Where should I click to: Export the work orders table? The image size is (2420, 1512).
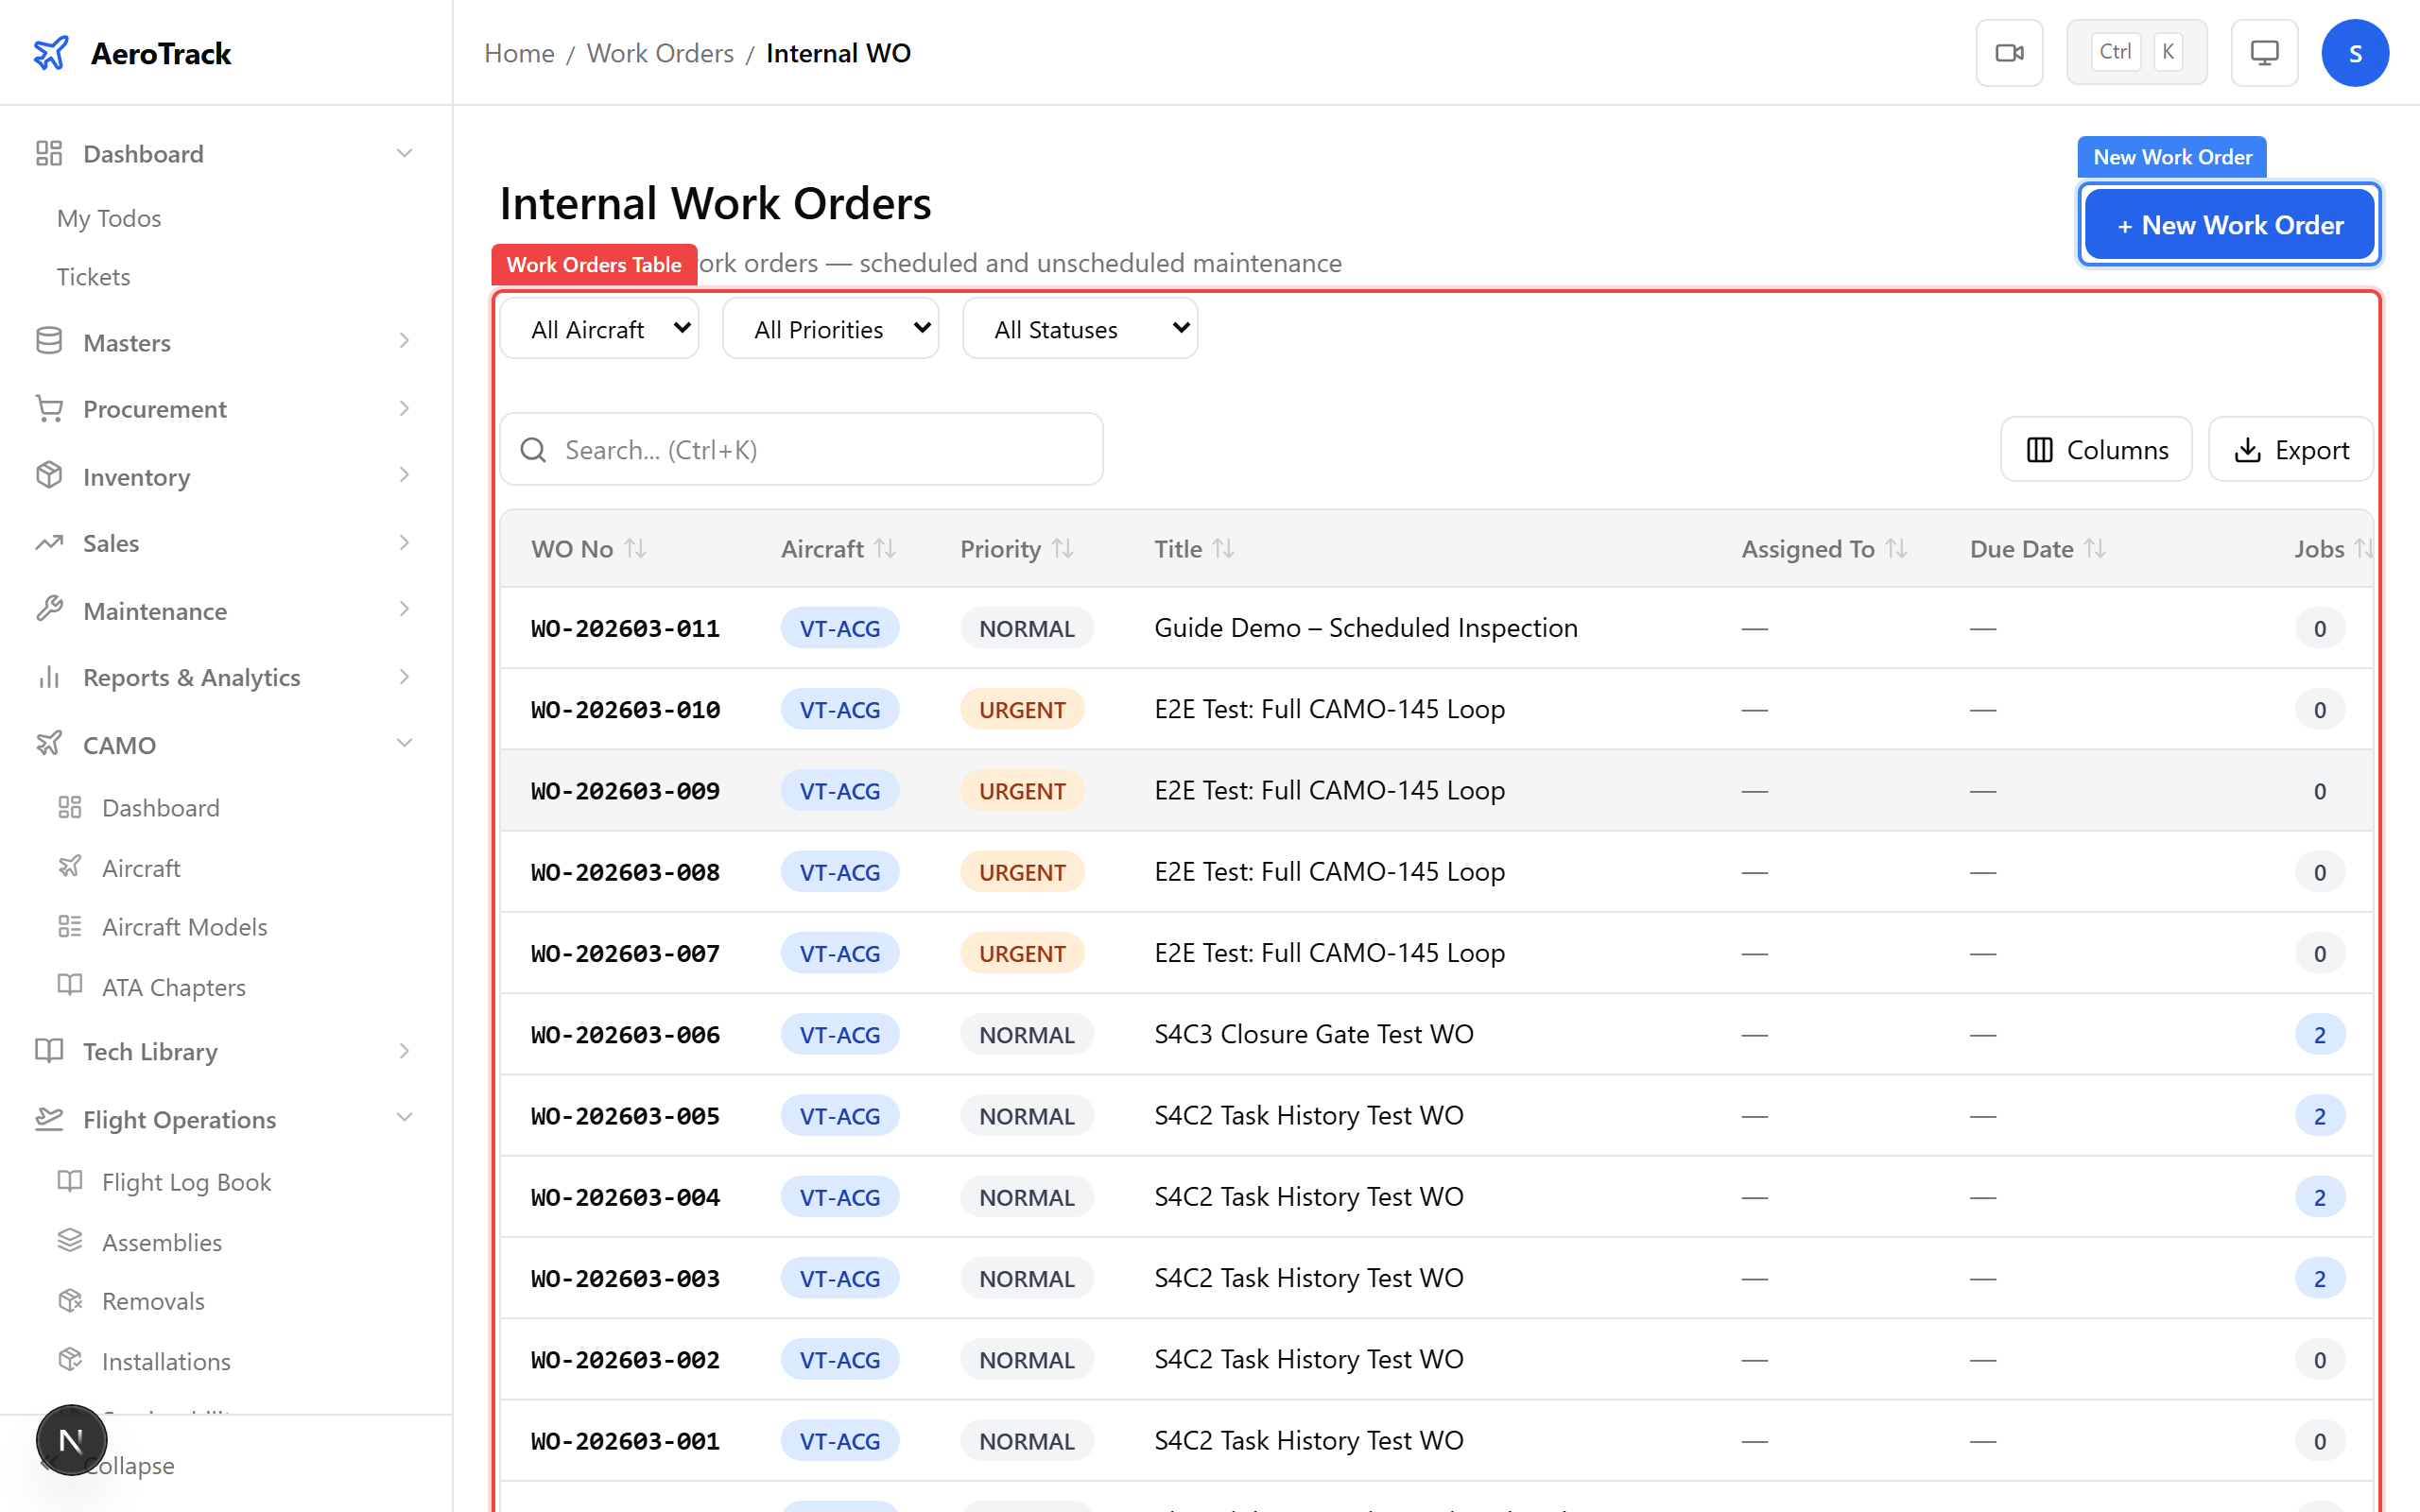[x=2291, y=449]
